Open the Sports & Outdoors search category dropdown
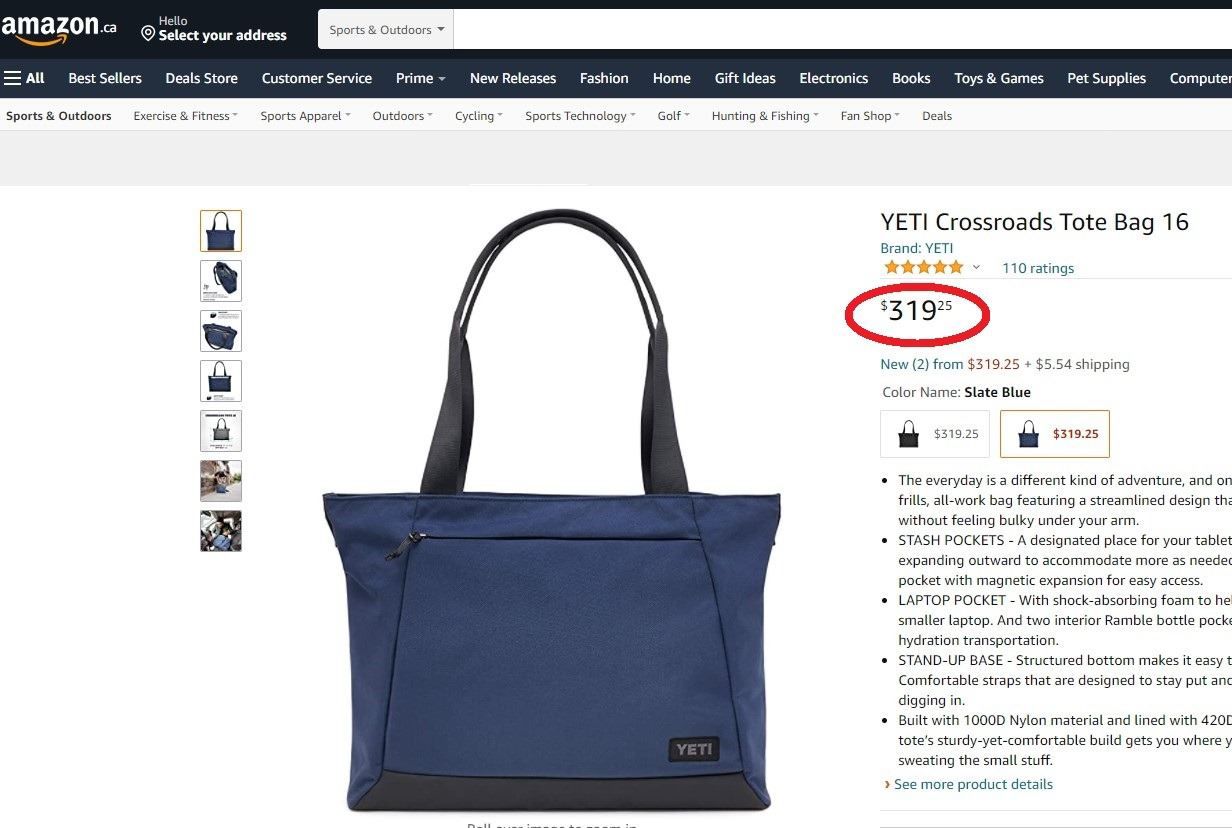 click(x=386, y=30)
